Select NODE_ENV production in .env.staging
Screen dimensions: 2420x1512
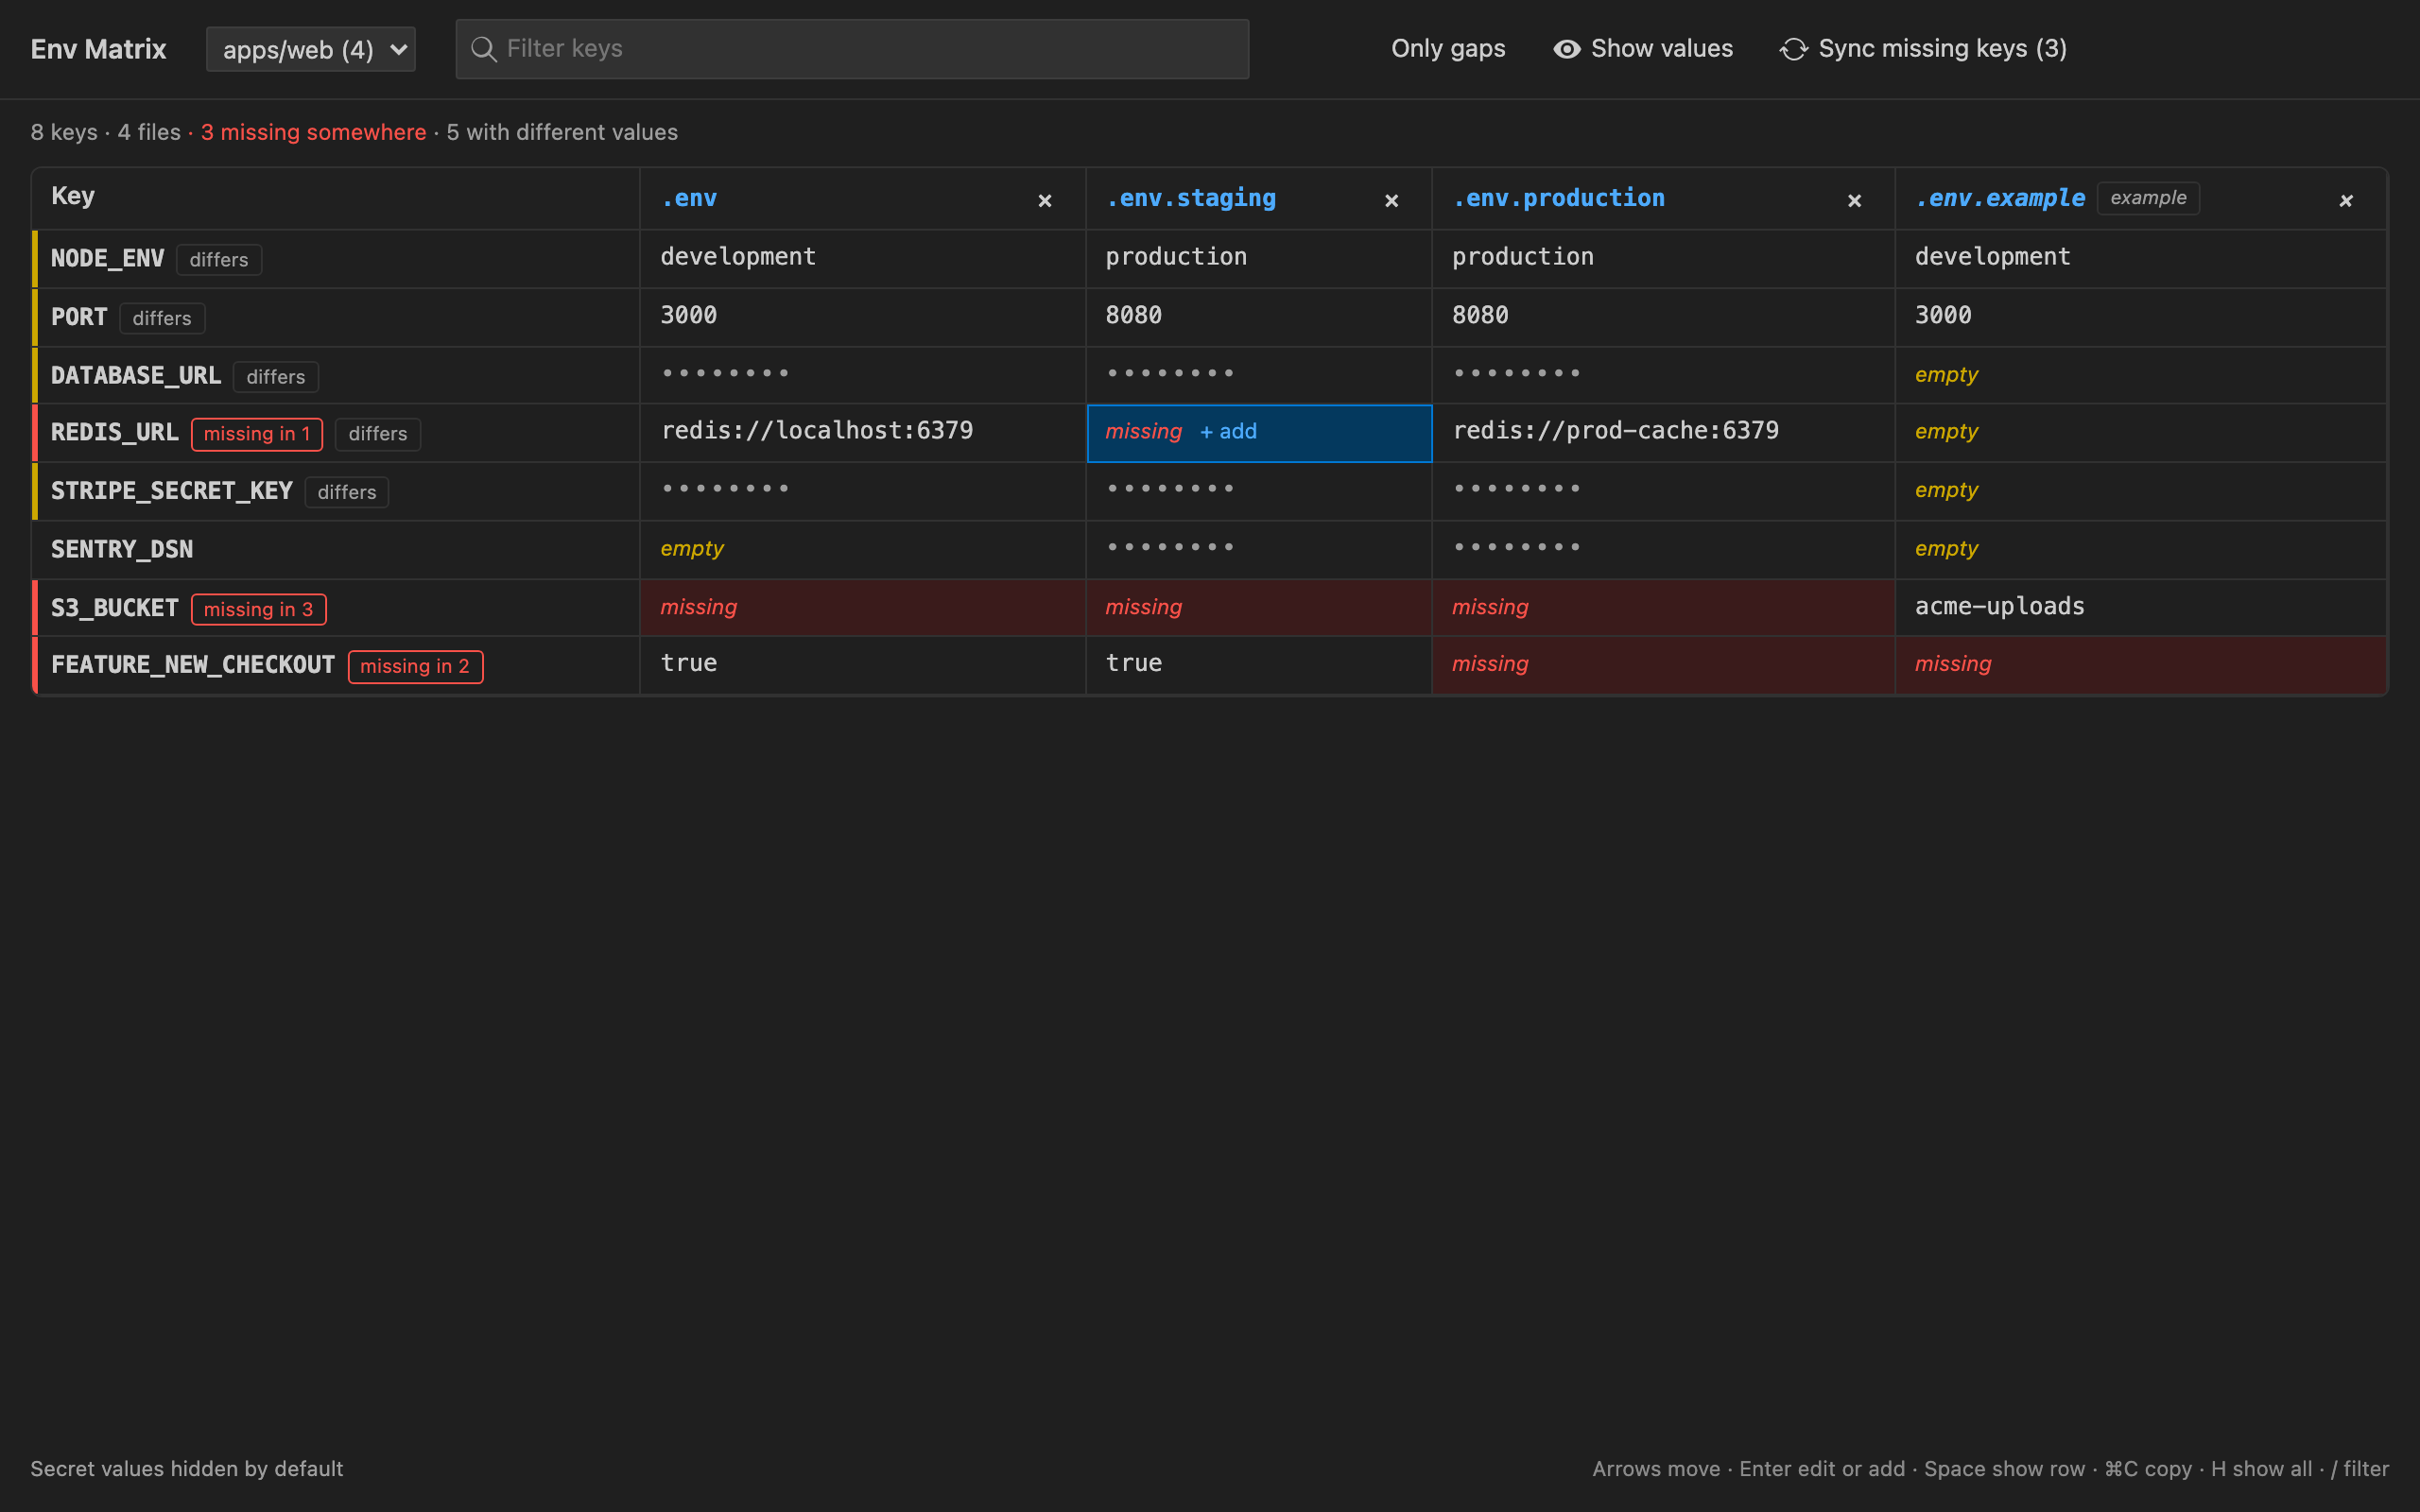(1259, 259)
